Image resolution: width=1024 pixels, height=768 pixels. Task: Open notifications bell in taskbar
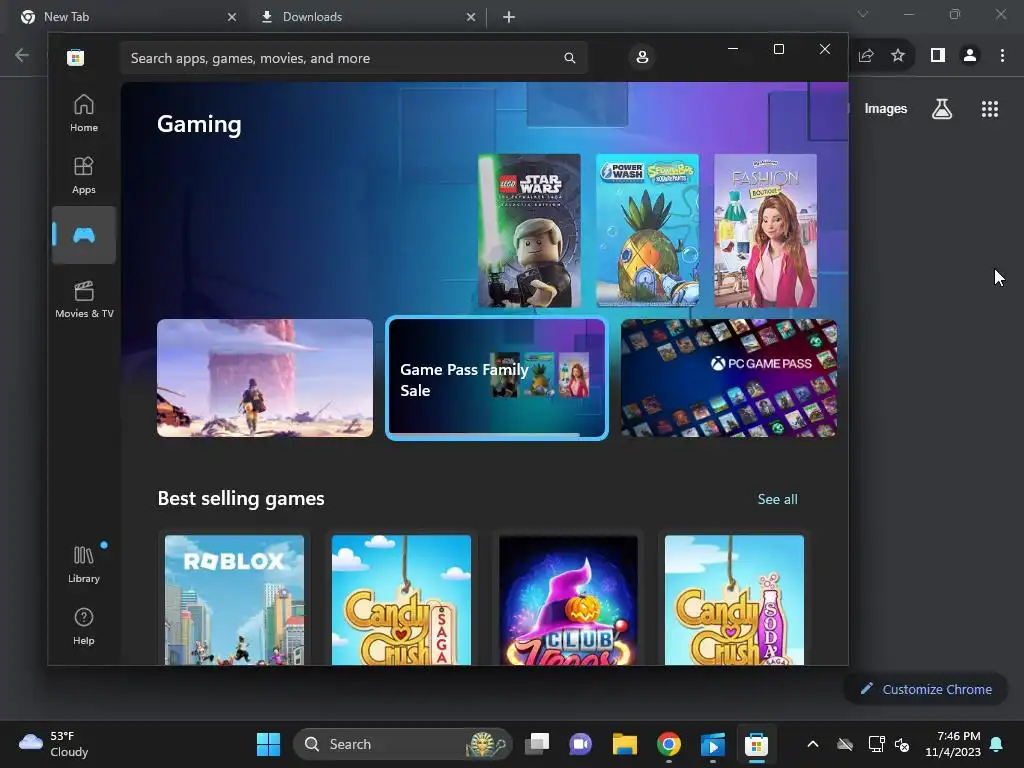click(997, 744)
